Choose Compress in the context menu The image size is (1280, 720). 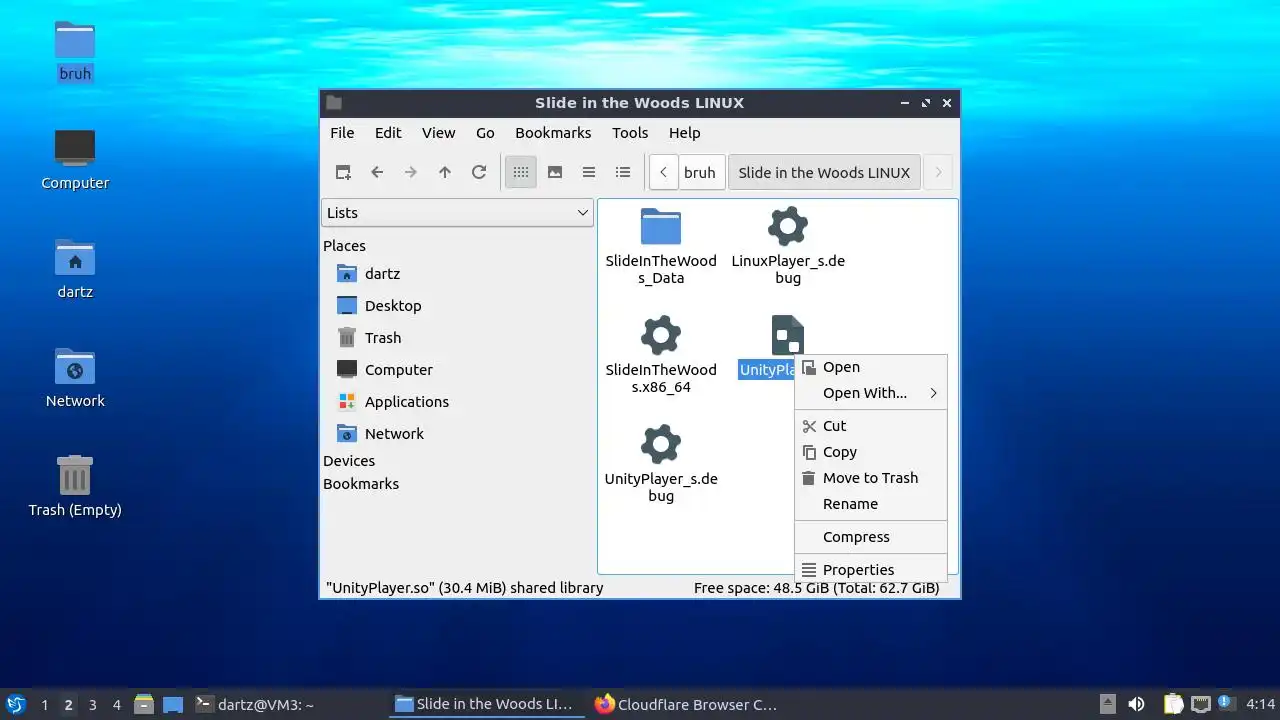(x=870, y=537)
